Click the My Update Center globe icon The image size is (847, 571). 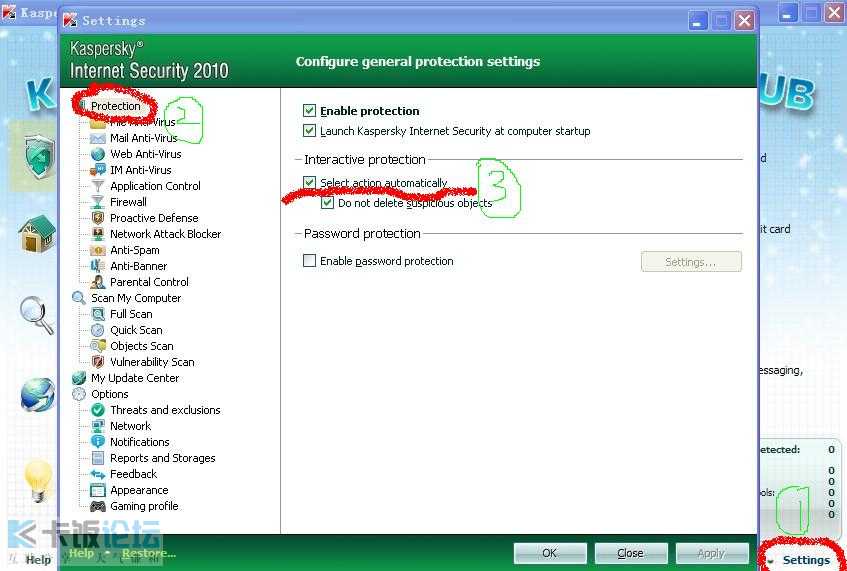click(x=79, y=378)
